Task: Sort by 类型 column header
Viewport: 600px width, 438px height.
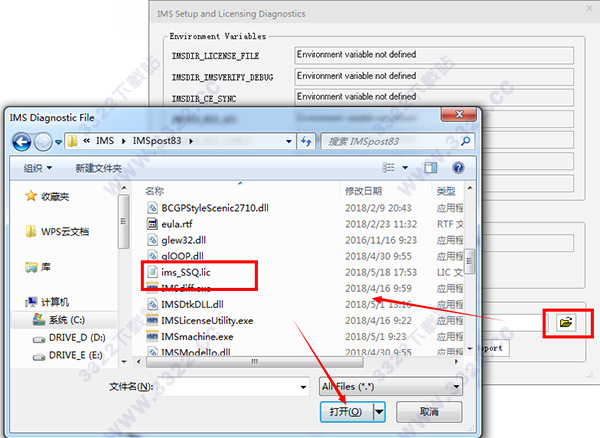Action: point(446,191)
